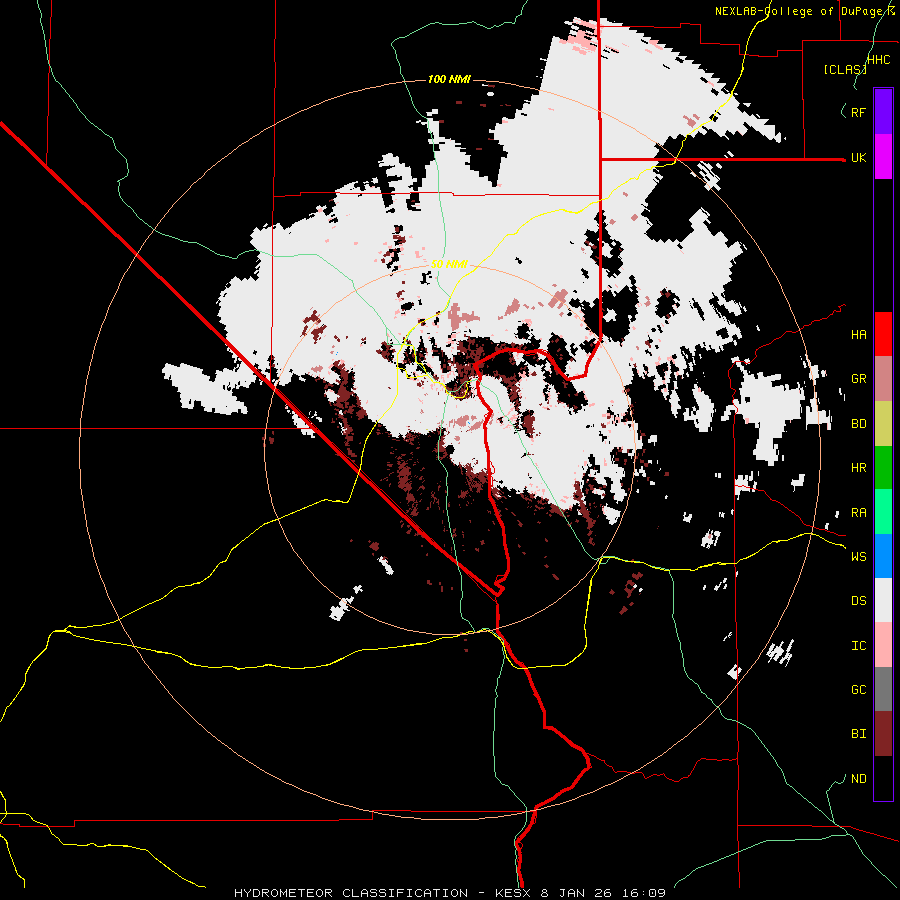Click the 'RF' legend label
The width and height of the screenshot is (900, 900).
pyautogui.click(x=858, y=112)
